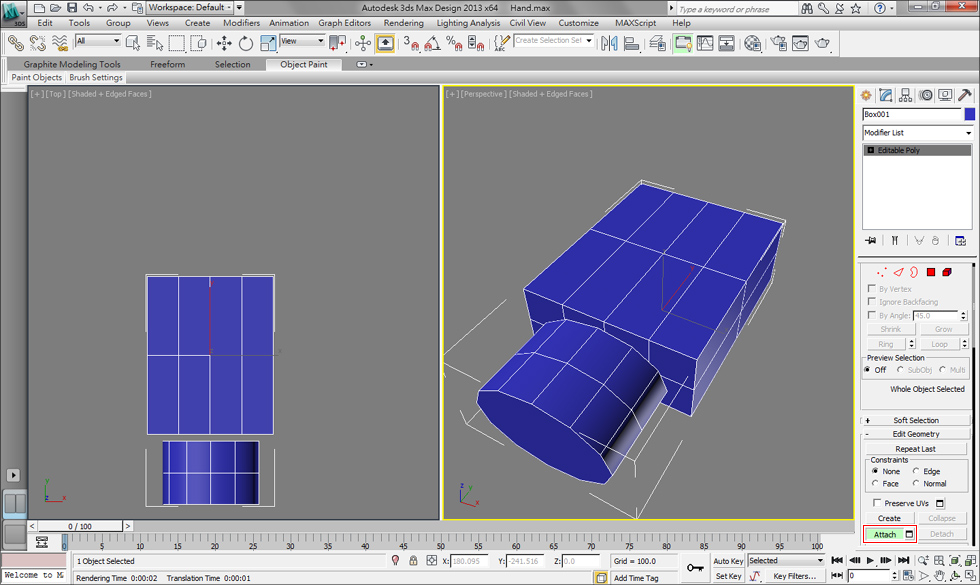Screen dimensions: 980x585
Task: Open the Rendering menu
Action: 403,23
